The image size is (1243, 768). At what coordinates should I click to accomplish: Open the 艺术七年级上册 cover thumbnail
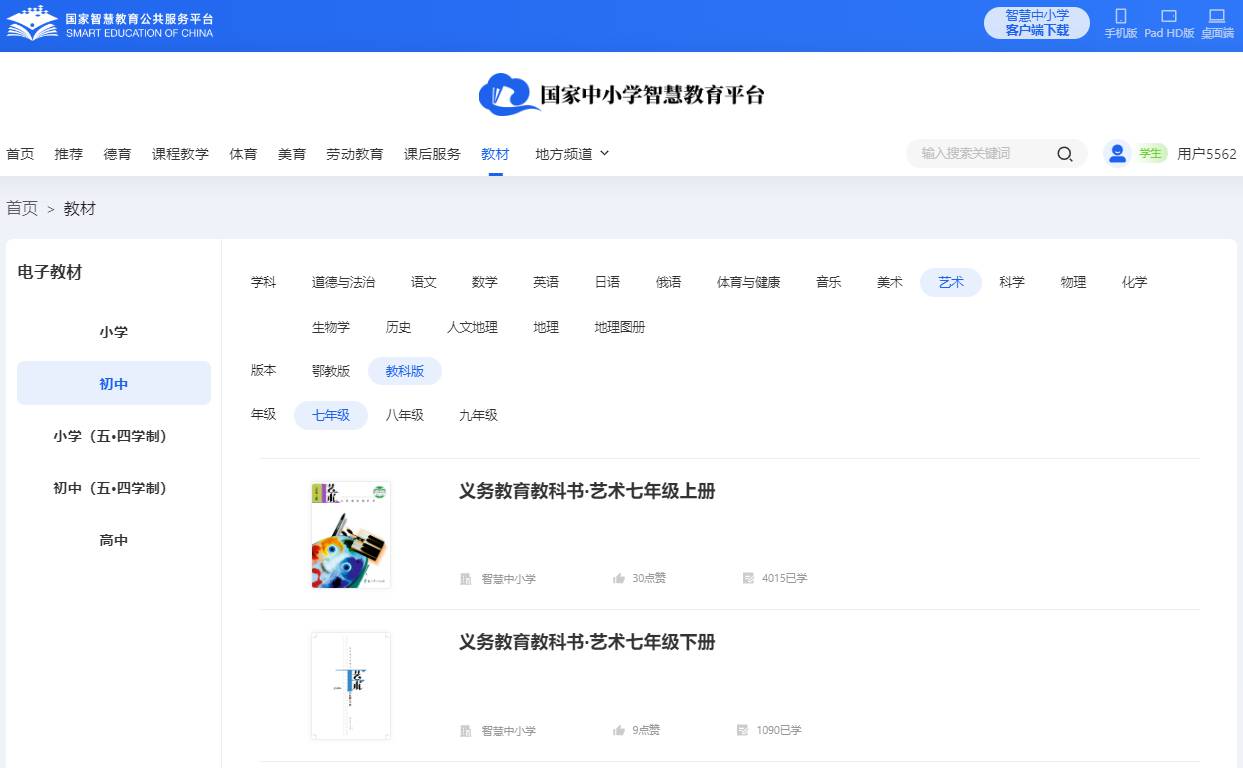tap(350, 534)
